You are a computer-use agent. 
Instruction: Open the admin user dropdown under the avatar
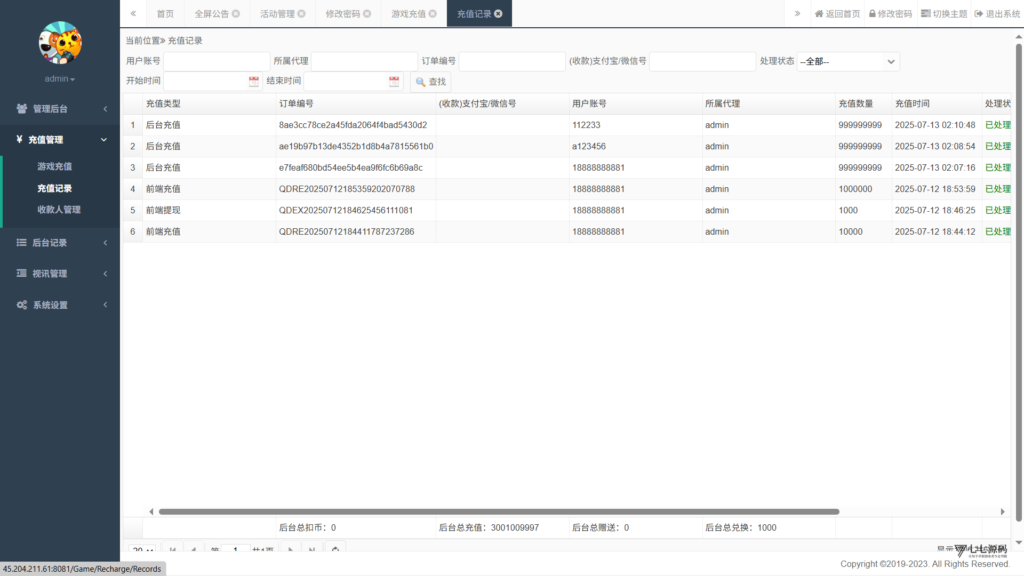(59, 79)
